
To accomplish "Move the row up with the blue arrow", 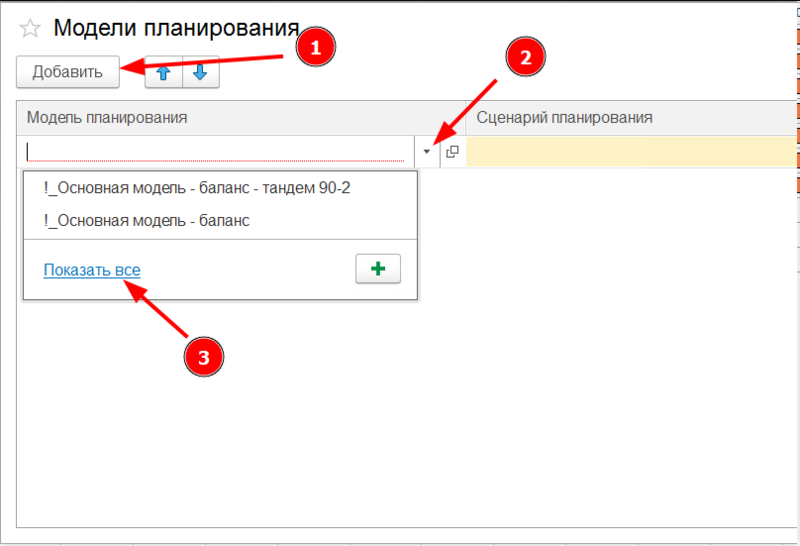I will coord(163,72).
